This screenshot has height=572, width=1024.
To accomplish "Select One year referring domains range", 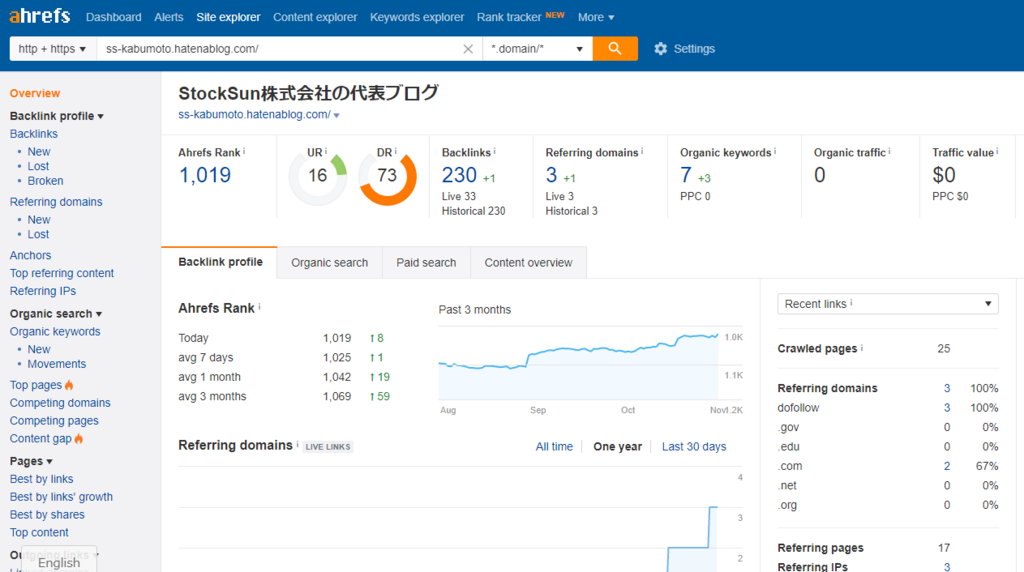I will [617, 447].
